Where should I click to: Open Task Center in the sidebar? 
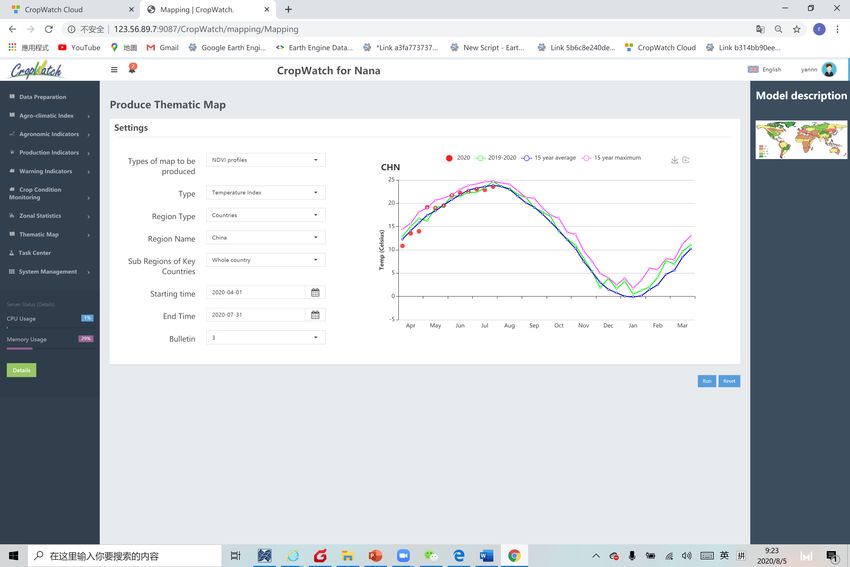coord(49,253)
